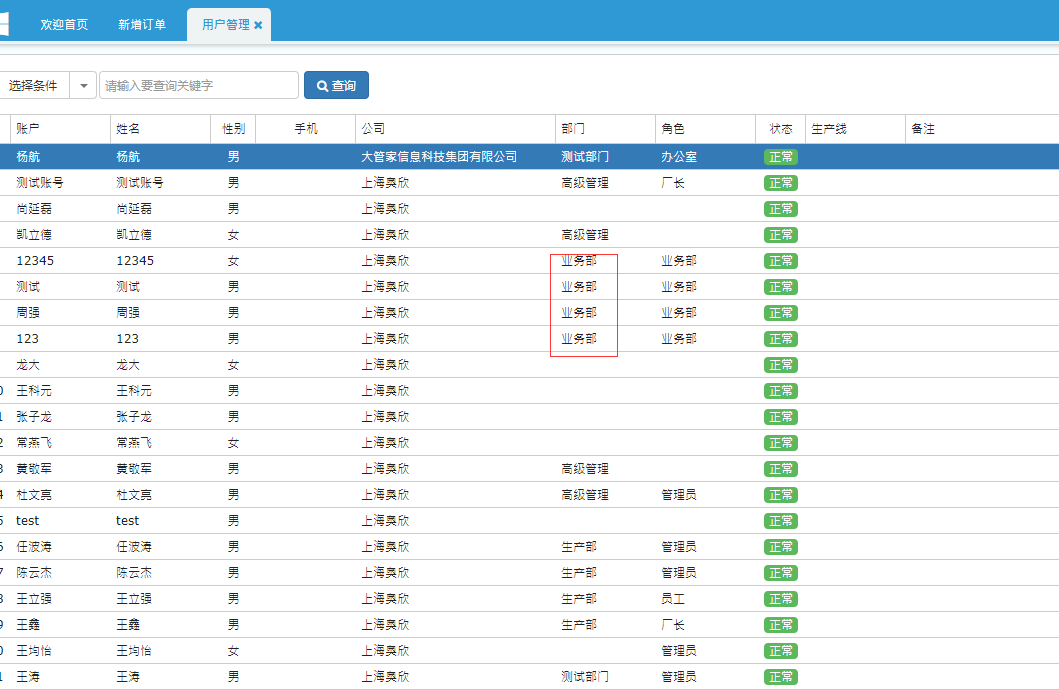Select the 12345 account cell

tap(35, 261)
